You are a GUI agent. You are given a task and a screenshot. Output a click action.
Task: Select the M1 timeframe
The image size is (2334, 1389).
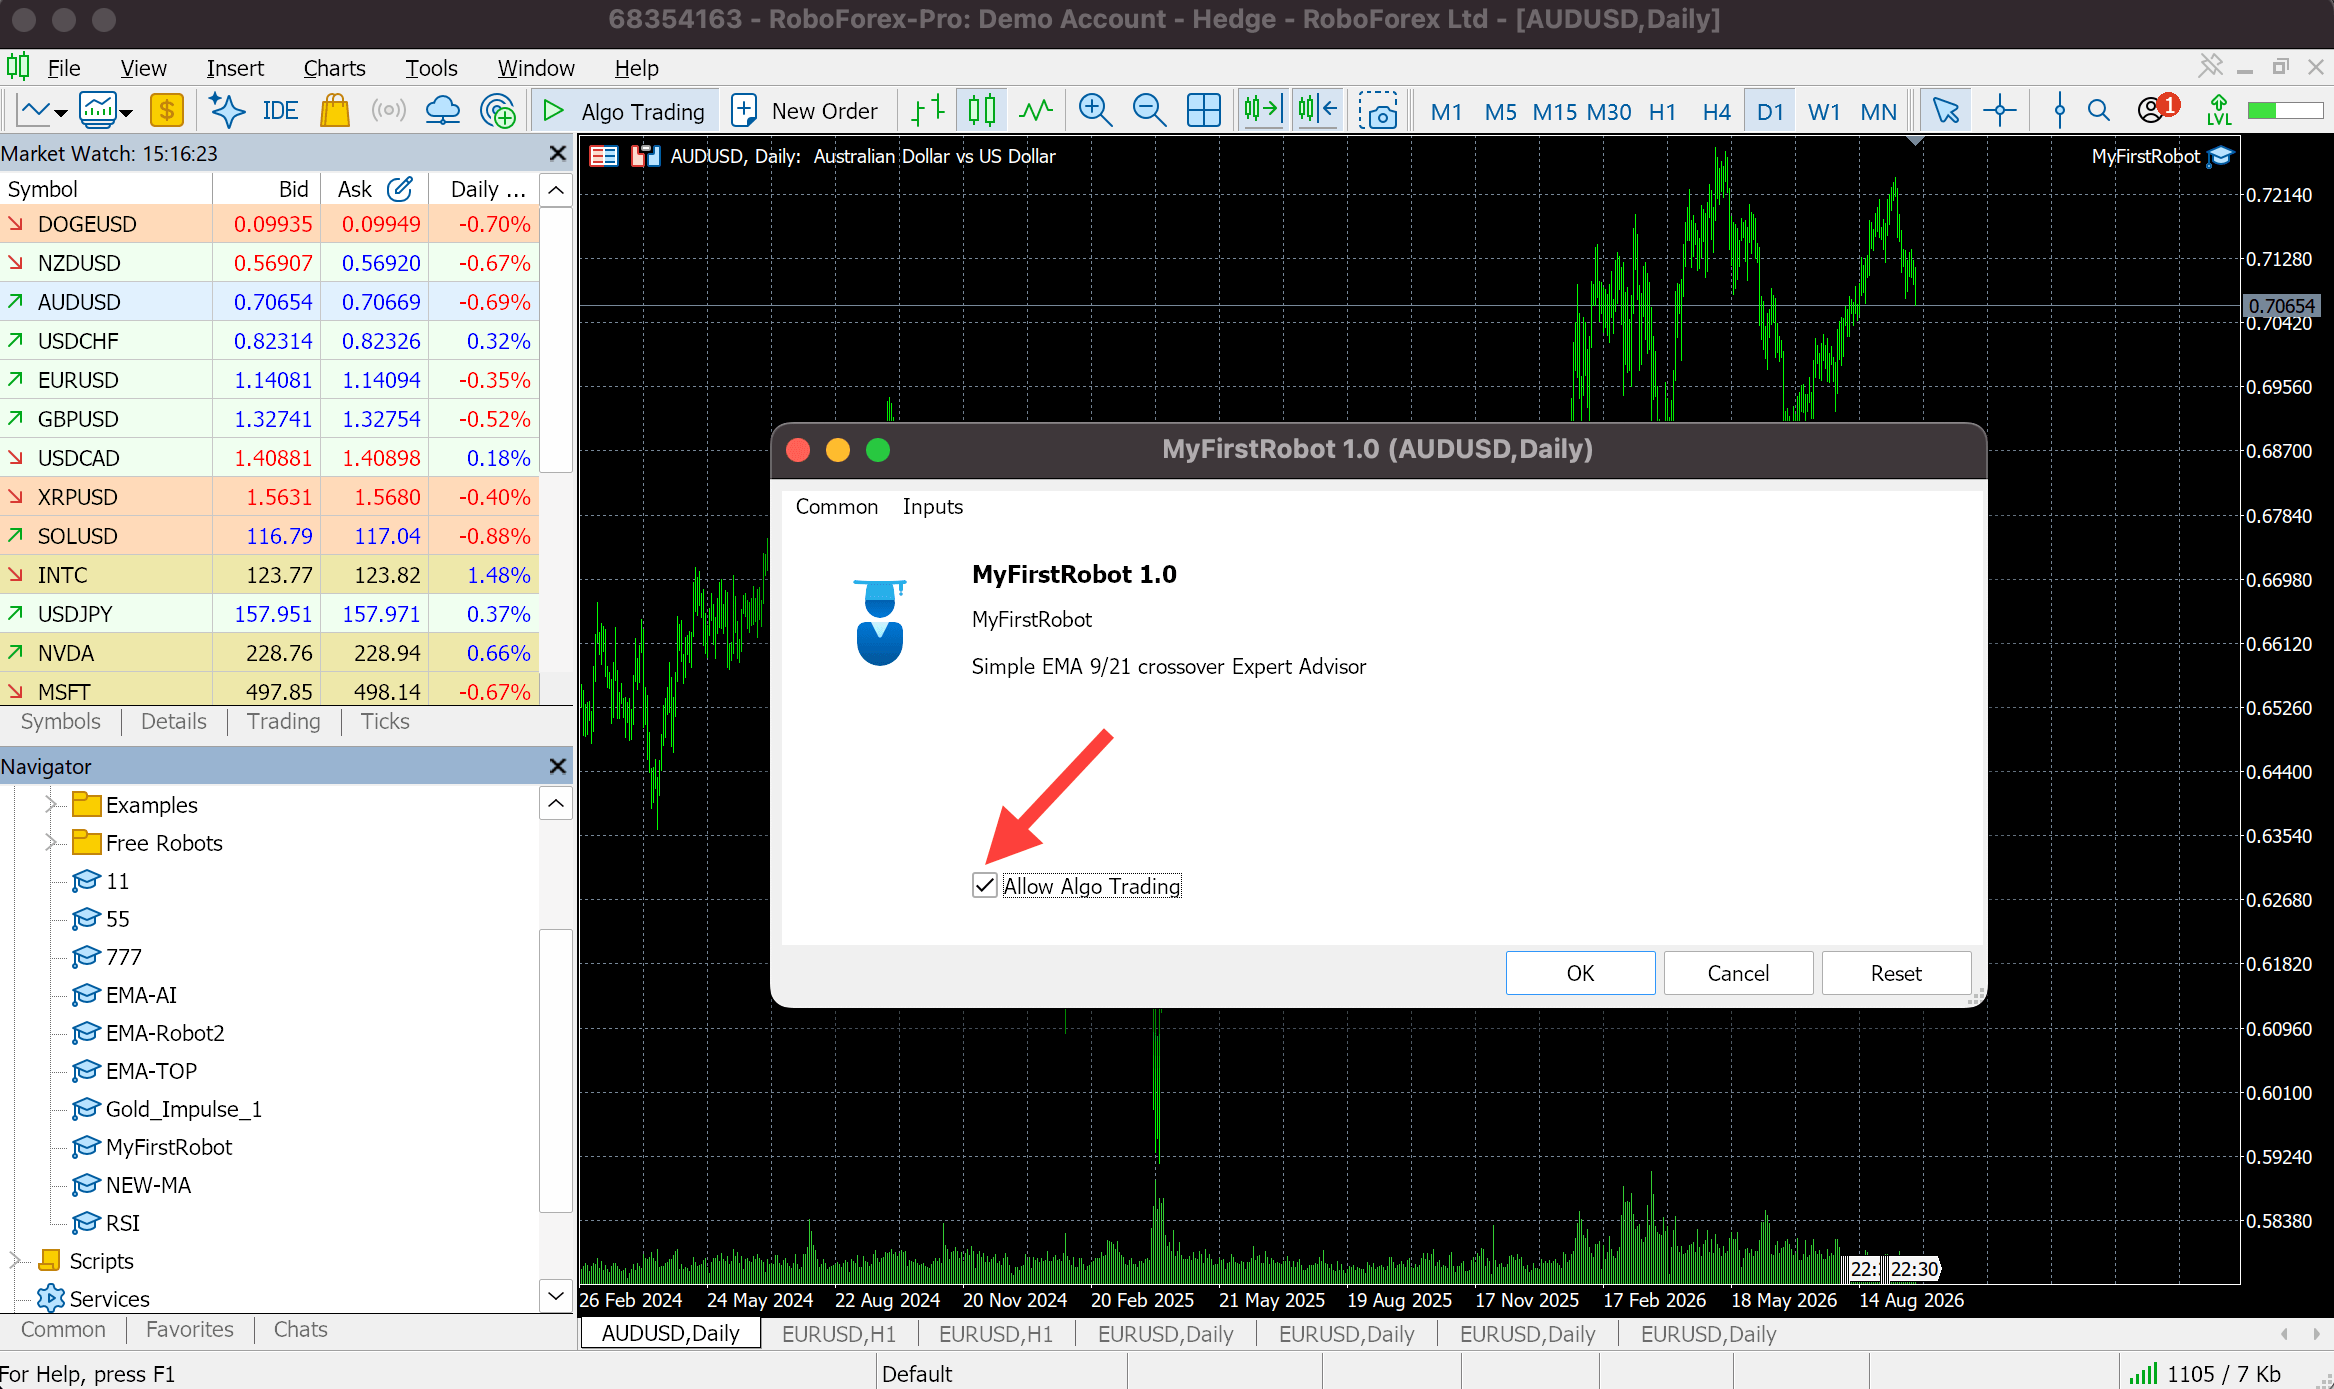click(1446, 112)
